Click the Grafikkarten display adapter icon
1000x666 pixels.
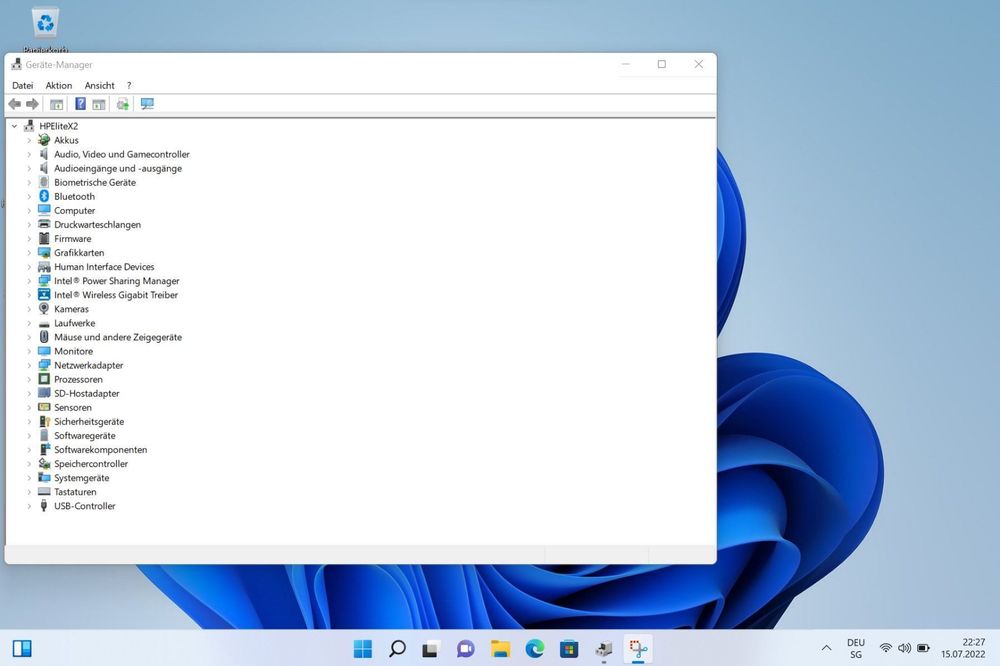[42, 252]
